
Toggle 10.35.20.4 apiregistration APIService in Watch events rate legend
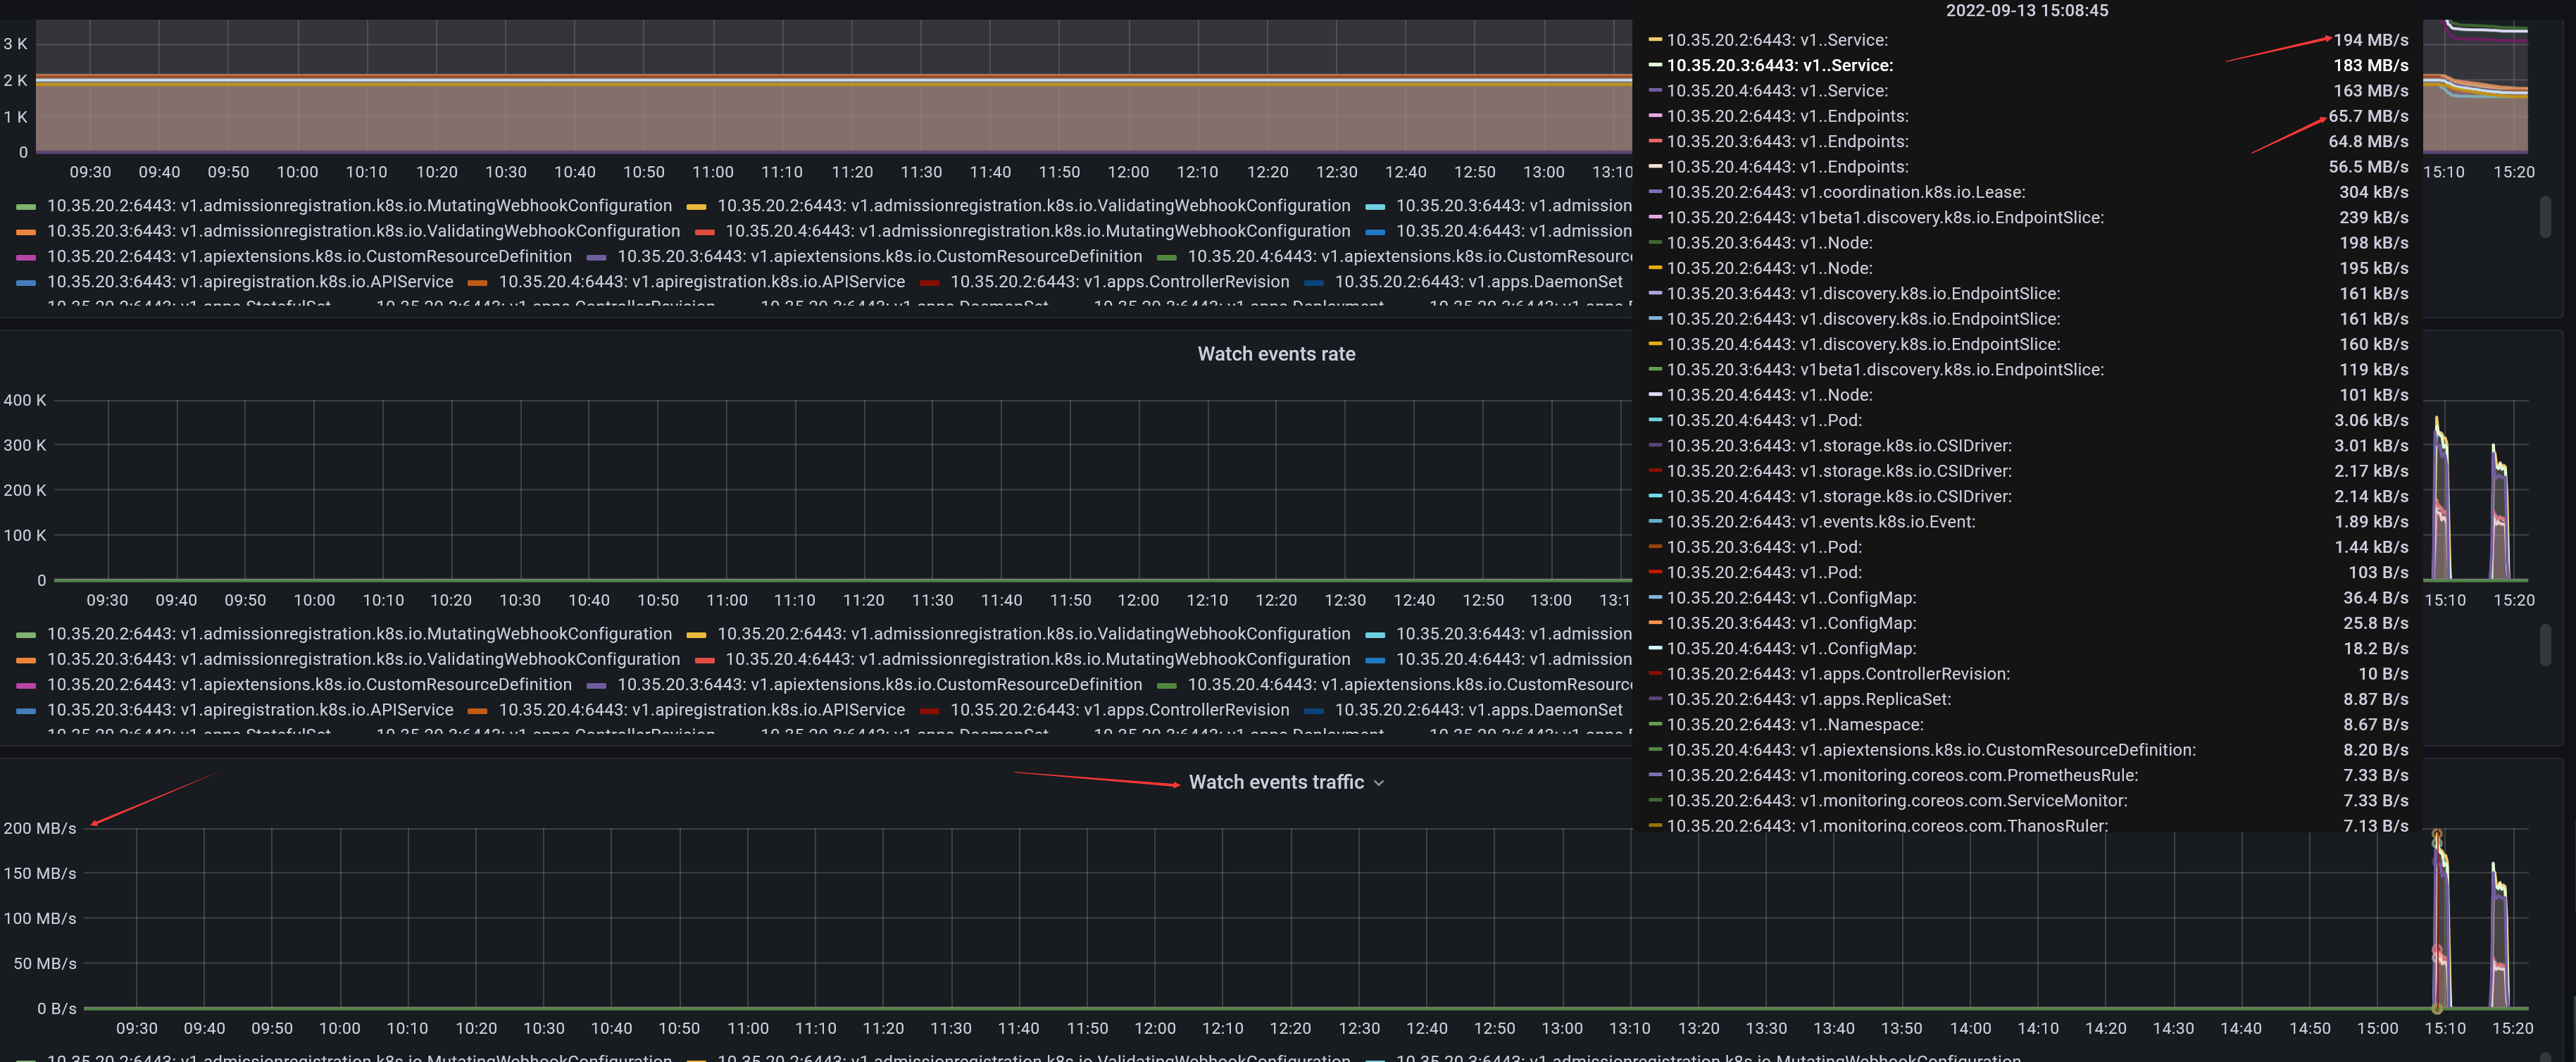click(701, 710)
